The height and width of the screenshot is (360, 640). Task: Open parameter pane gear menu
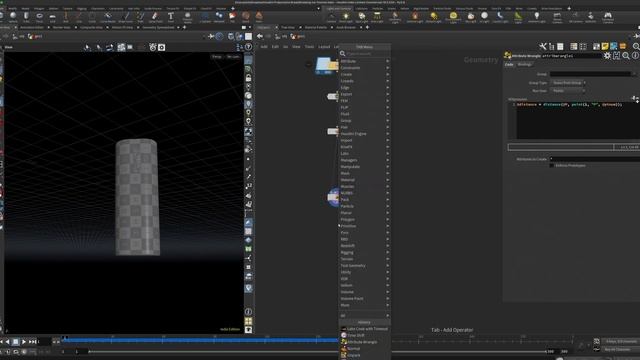[x=607, y=55]
